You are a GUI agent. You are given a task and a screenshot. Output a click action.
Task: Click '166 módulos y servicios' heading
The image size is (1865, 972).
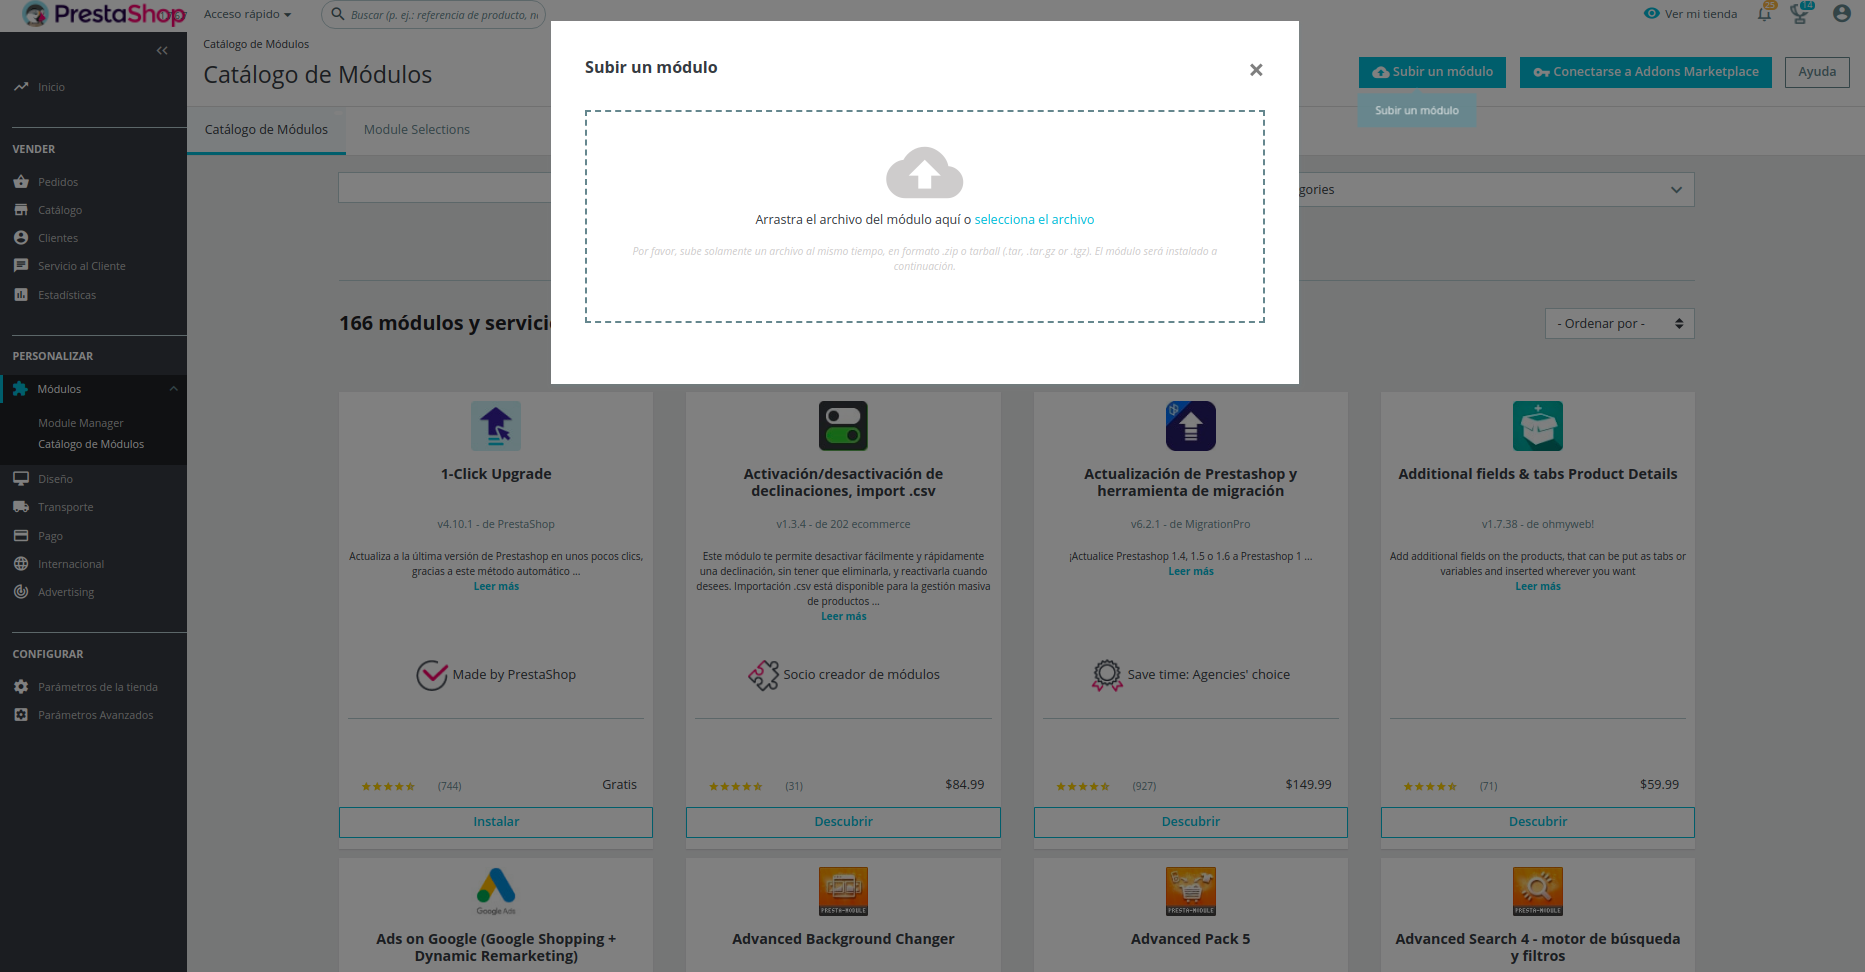tap(445, 323)
